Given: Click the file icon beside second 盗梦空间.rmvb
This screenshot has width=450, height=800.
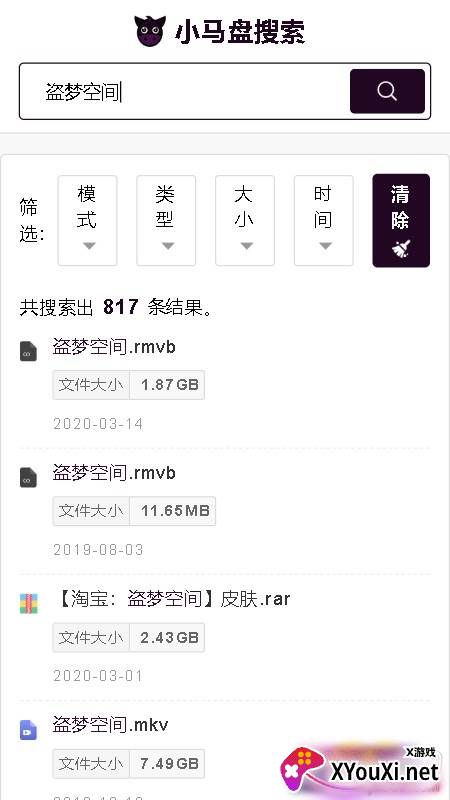Looking at the screenshot, I should point(29,478).
